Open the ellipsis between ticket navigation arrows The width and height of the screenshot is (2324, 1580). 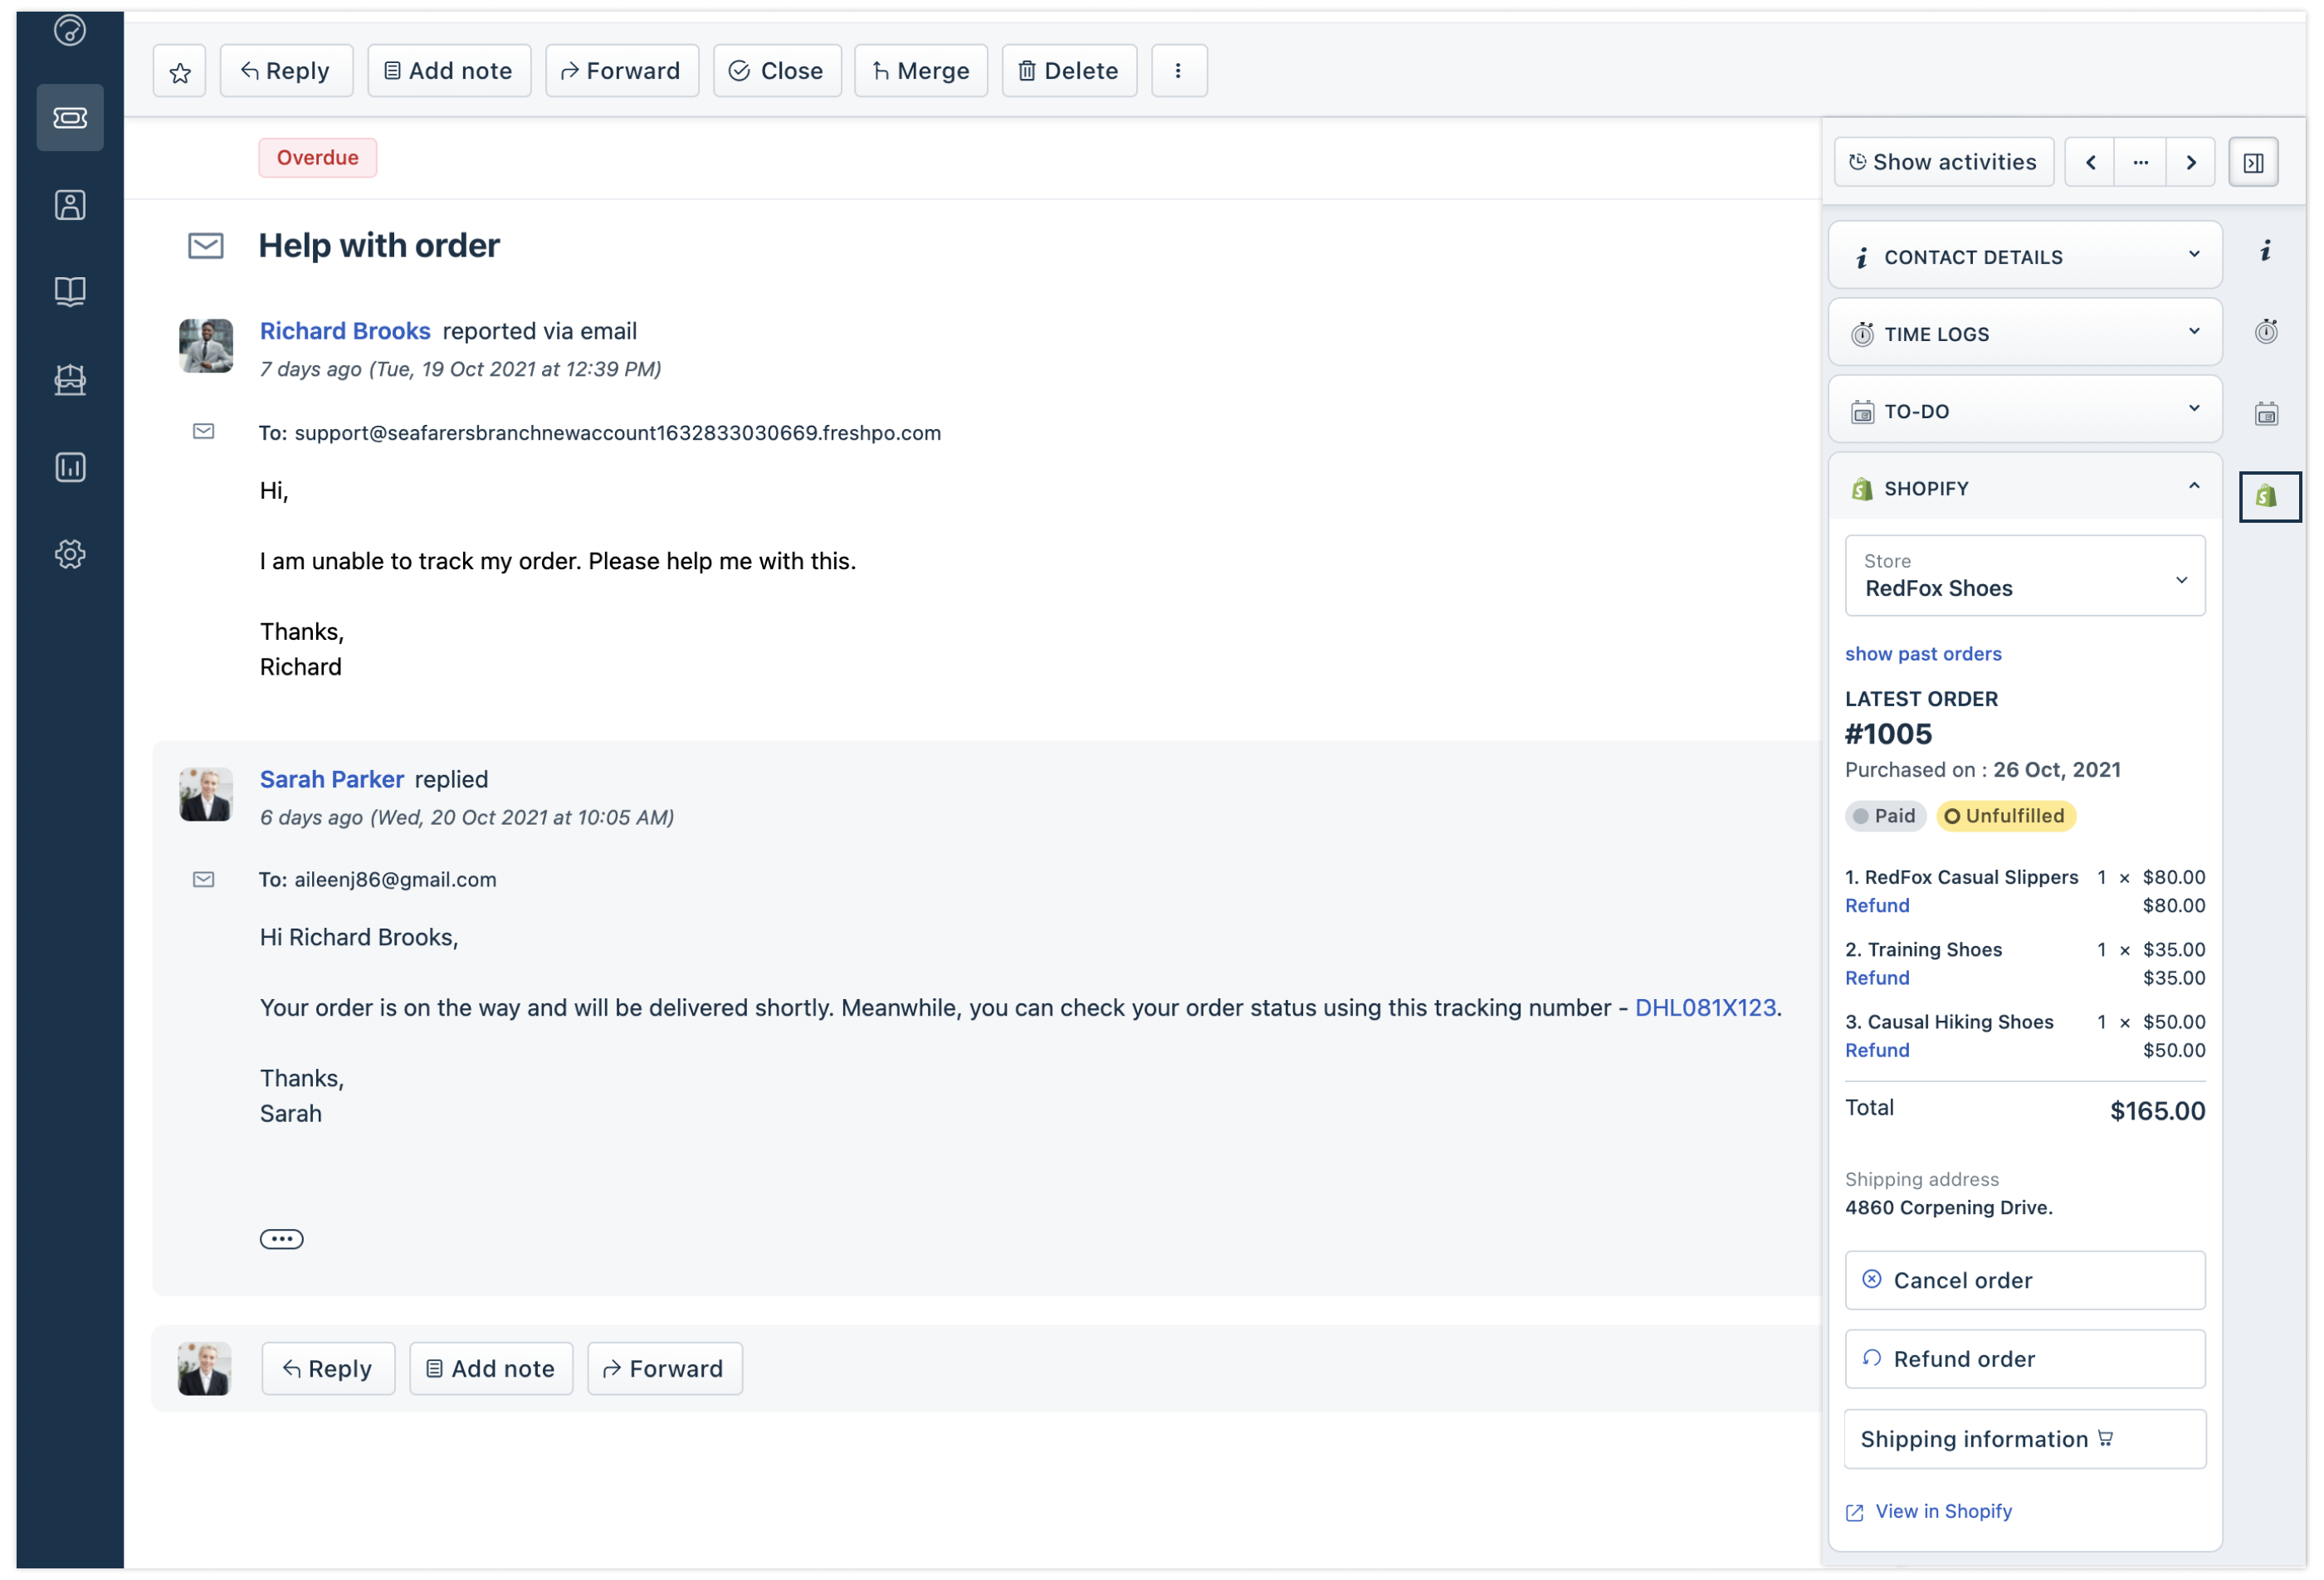pos(2140,162)
